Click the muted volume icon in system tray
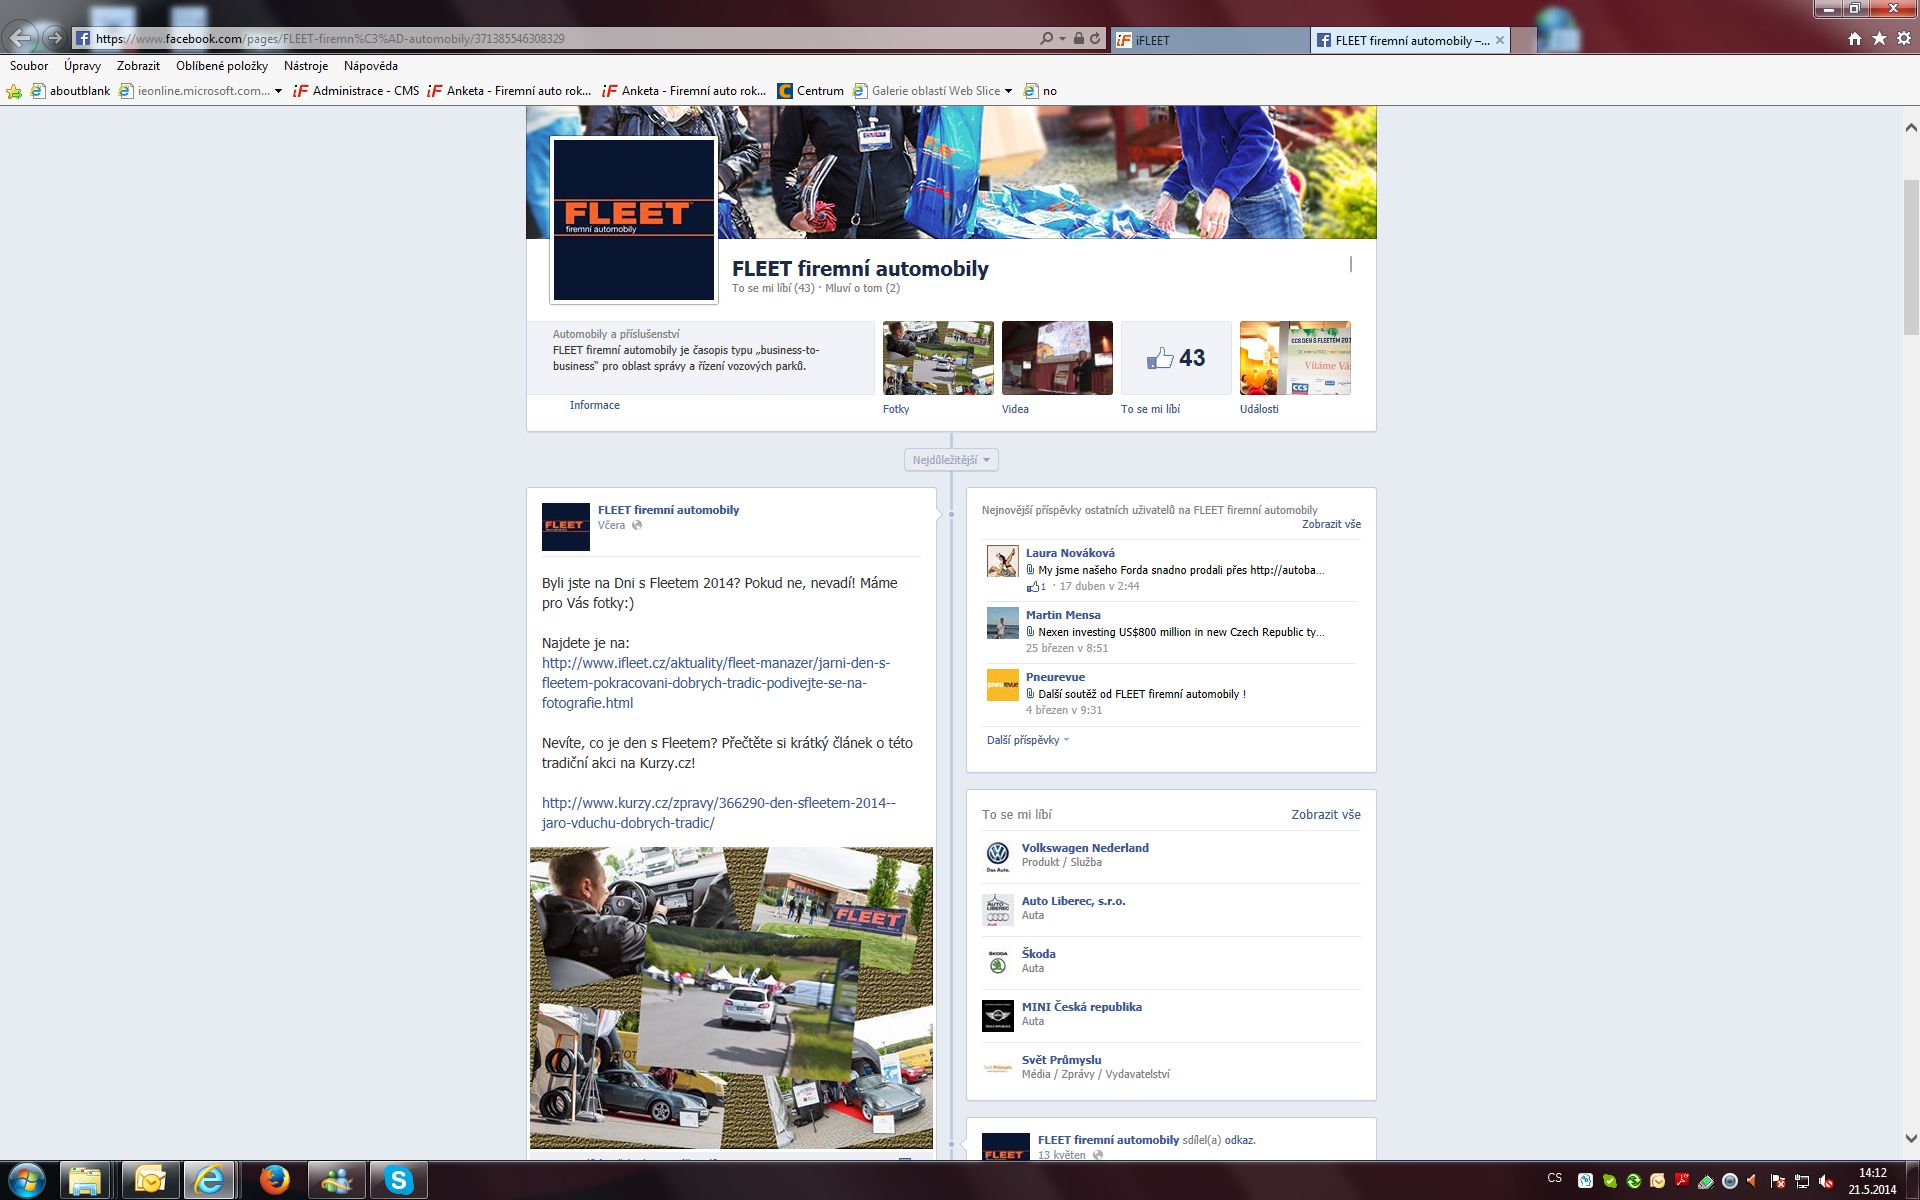The width and height of the screenshot is (1920, 1200). (1826, 1181)
